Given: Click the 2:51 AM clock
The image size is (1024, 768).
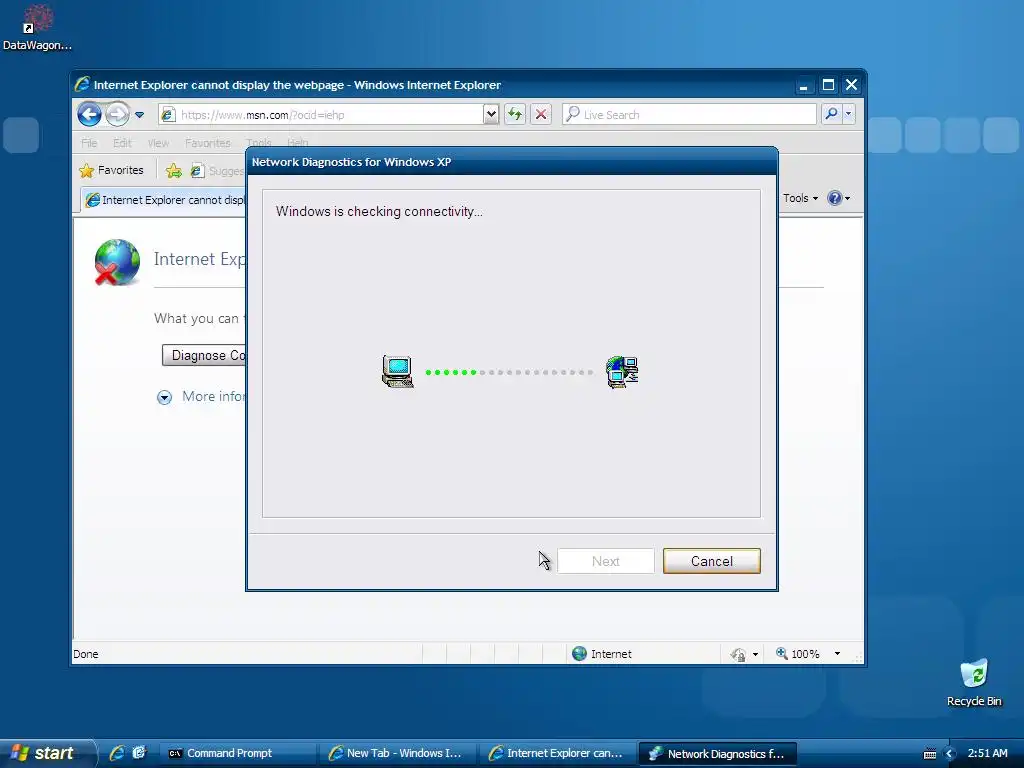Looking at the screenshot, I should (x=987, y=753).
